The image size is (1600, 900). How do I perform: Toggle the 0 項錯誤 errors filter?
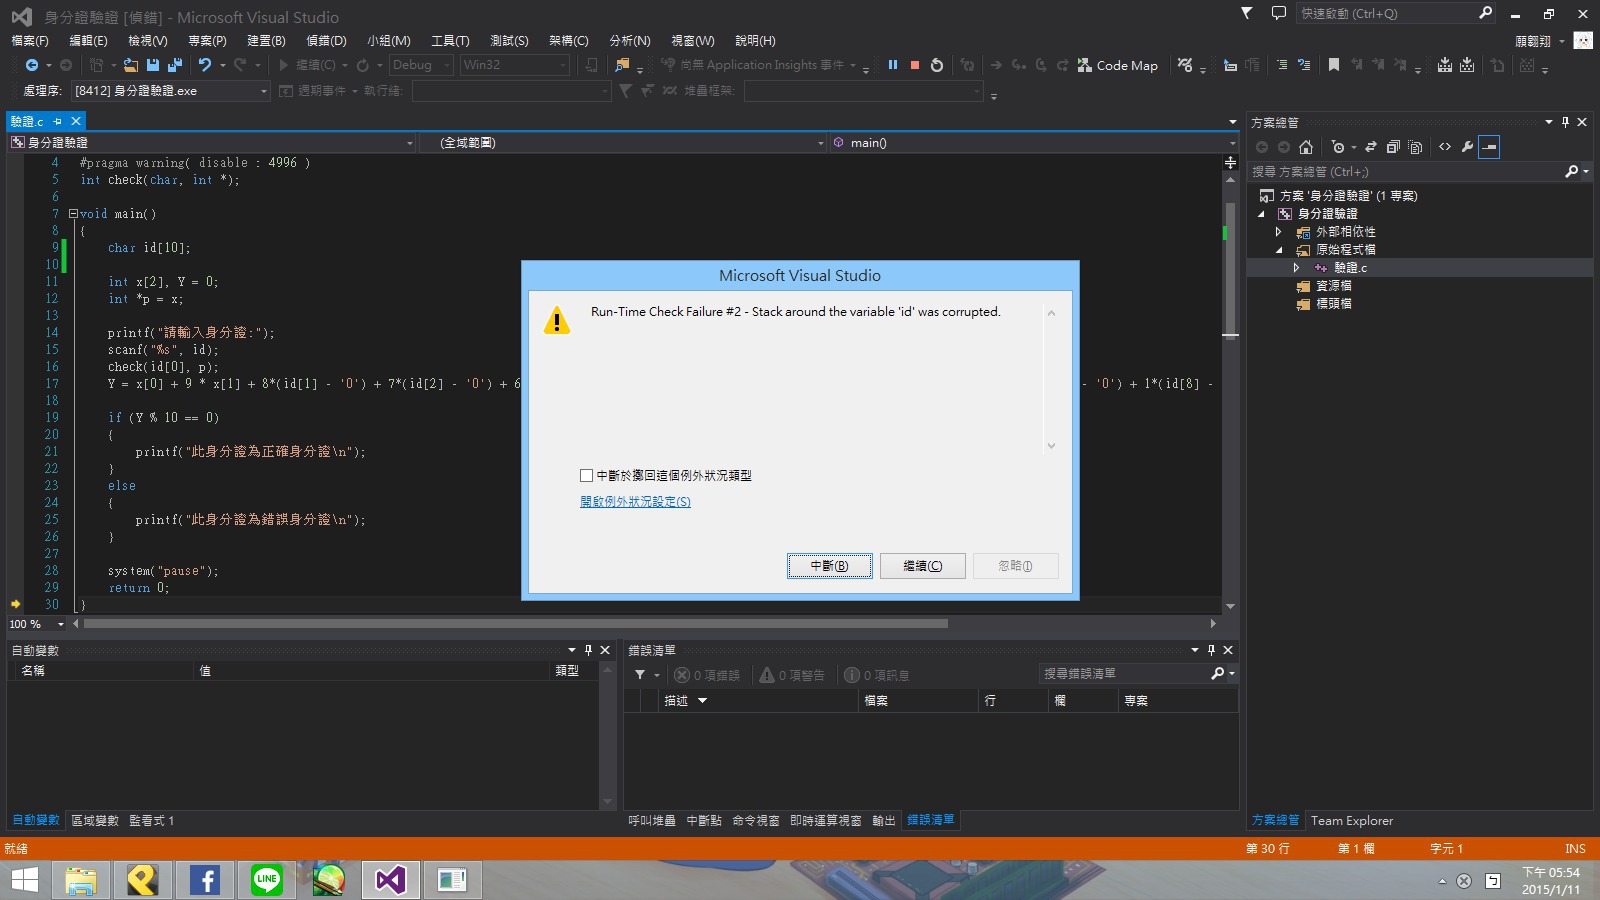707,675
